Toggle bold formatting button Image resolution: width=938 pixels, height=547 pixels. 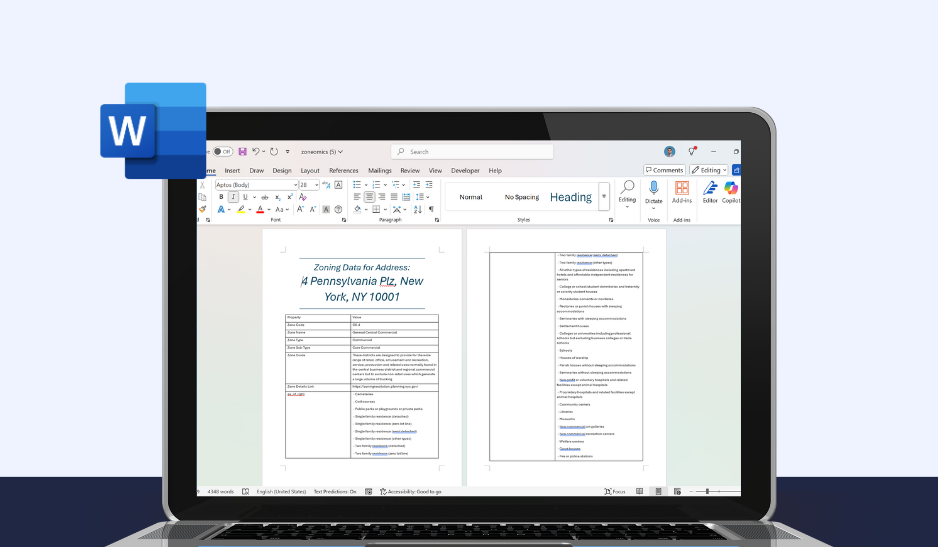[221, 197]
